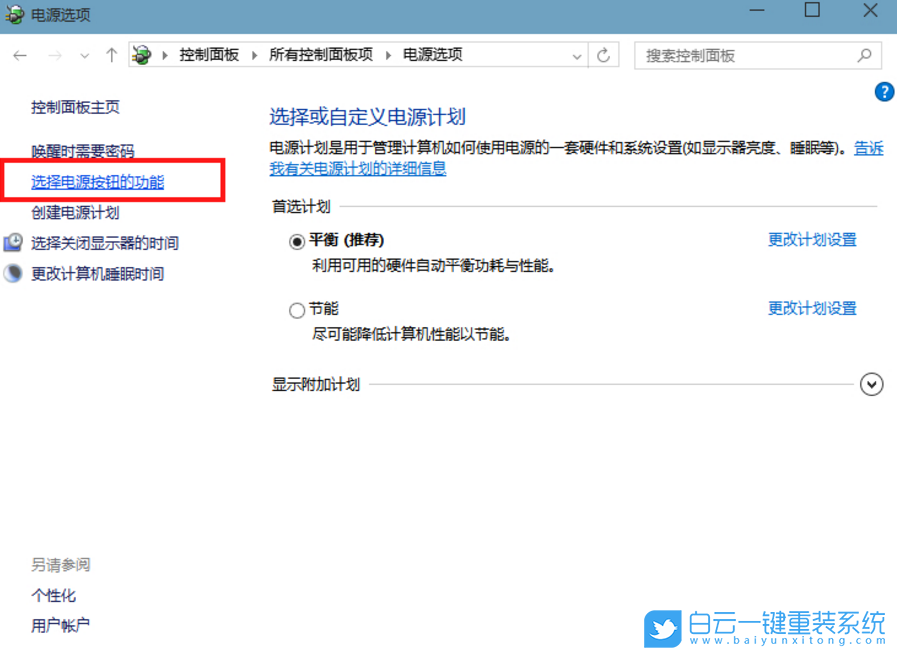The height and width of the screenshot is (653, 897).
Task: Click the back navigation arrow
Action: (x=21, y=55)
